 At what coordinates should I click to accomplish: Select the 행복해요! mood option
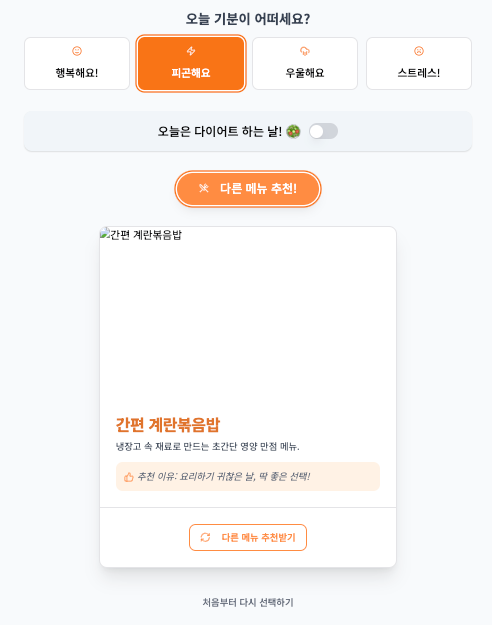pyautogui.click(x=77, y=63)
